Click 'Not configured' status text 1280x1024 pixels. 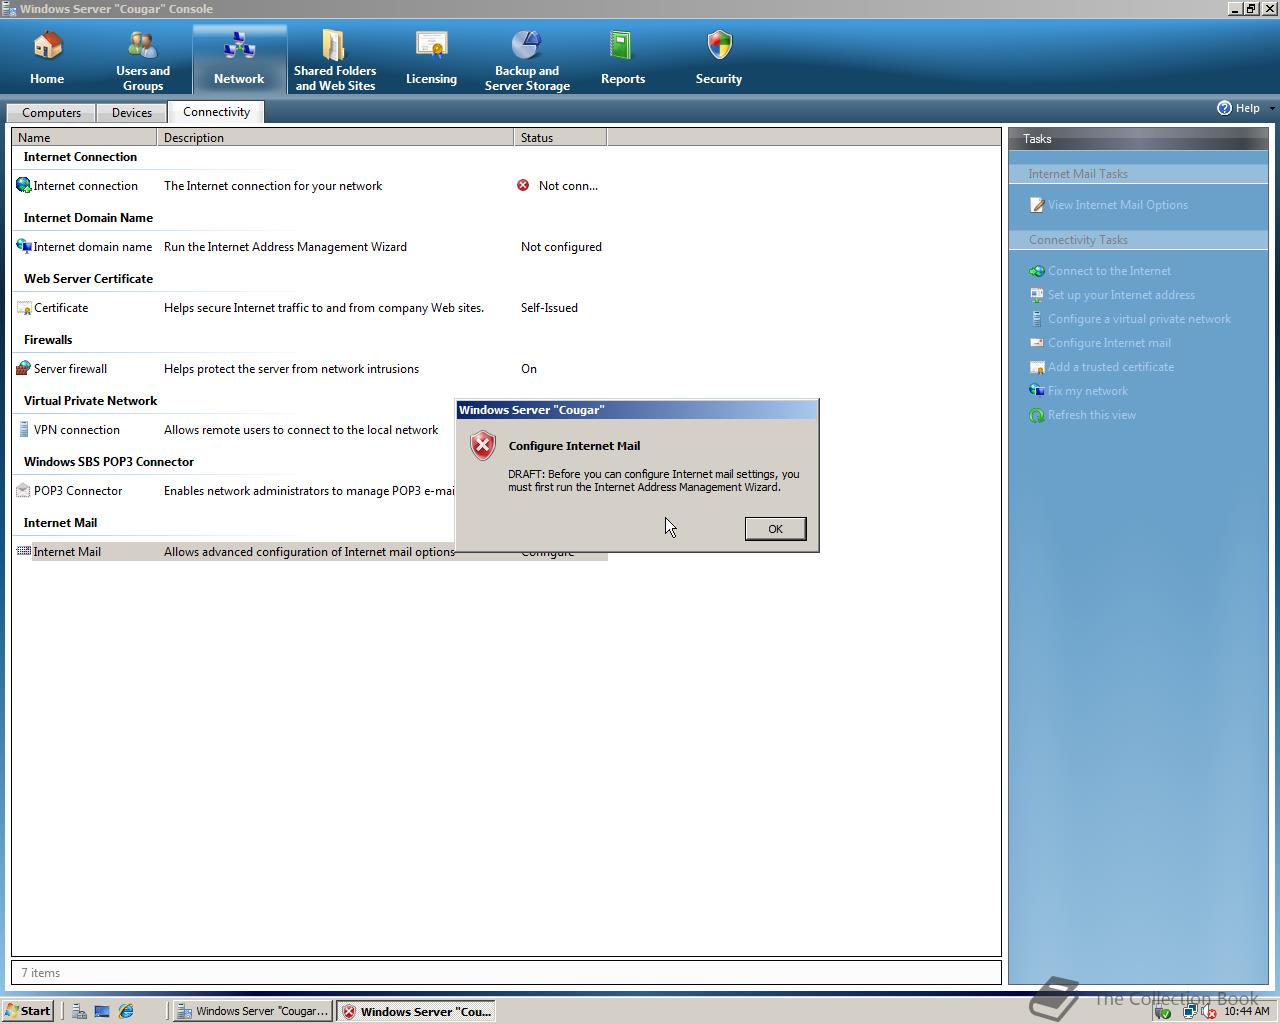[561, 247]
